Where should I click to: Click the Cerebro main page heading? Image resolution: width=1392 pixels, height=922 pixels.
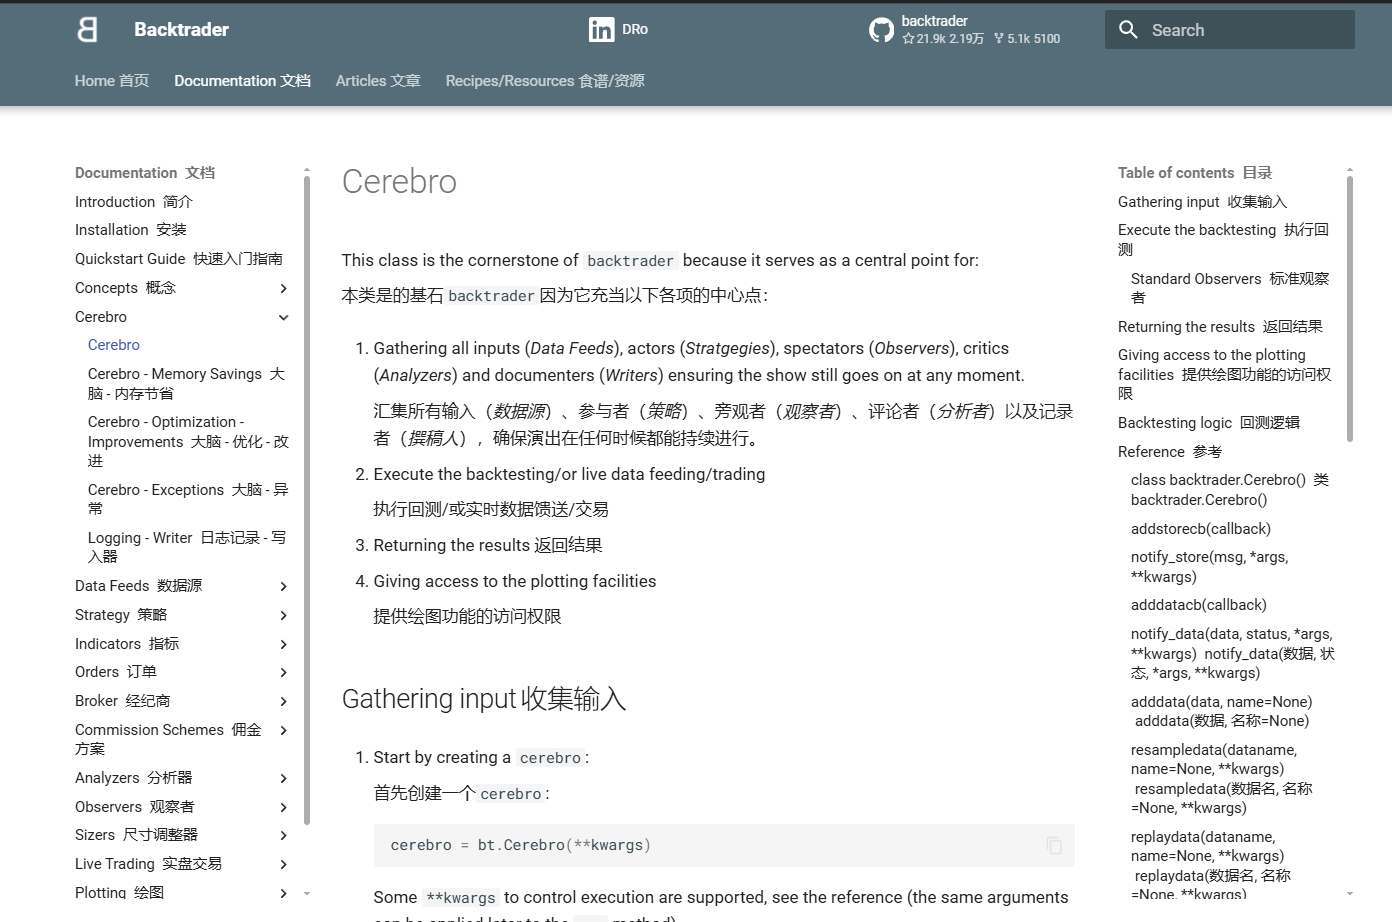[x=399, y=182]
